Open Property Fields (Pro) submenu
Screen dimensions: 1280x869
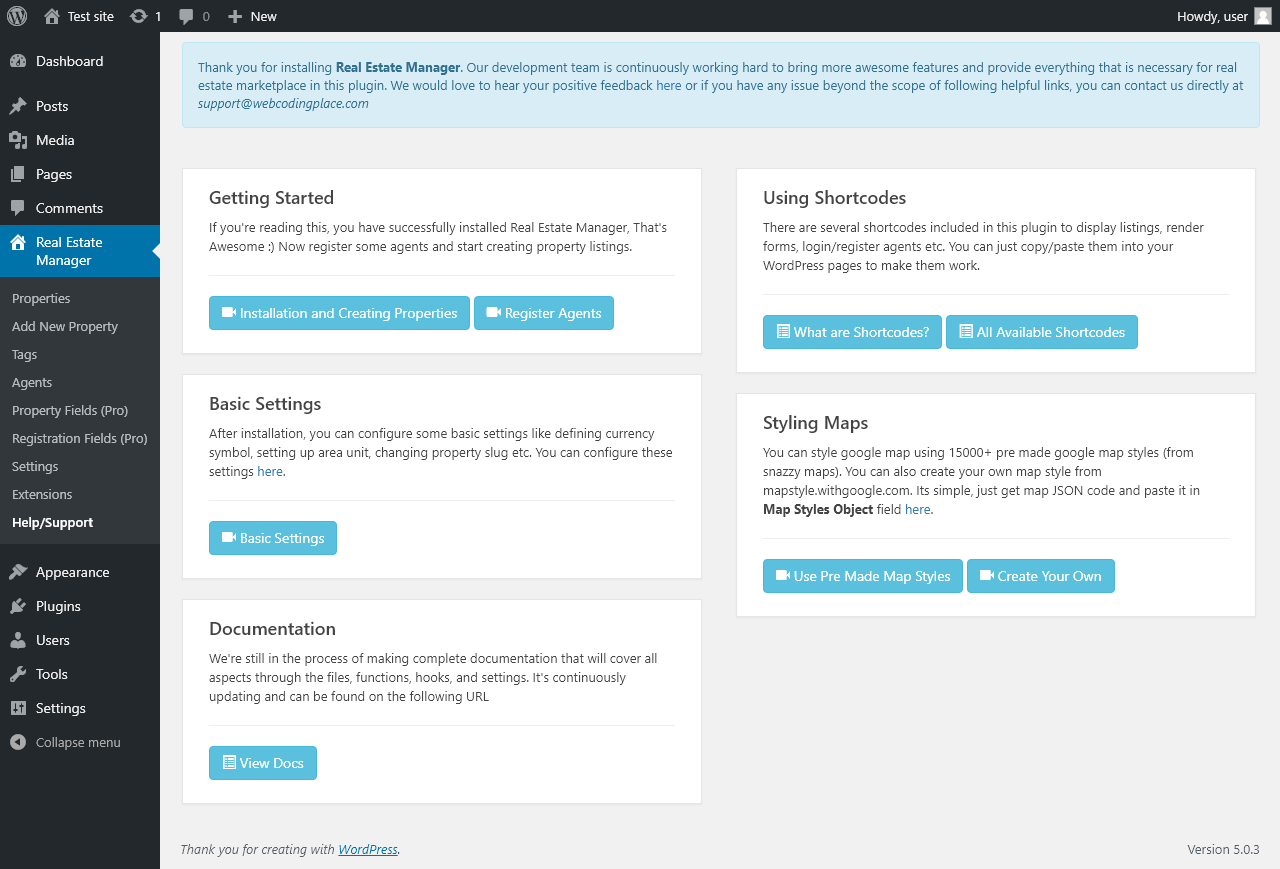point(70,410)
